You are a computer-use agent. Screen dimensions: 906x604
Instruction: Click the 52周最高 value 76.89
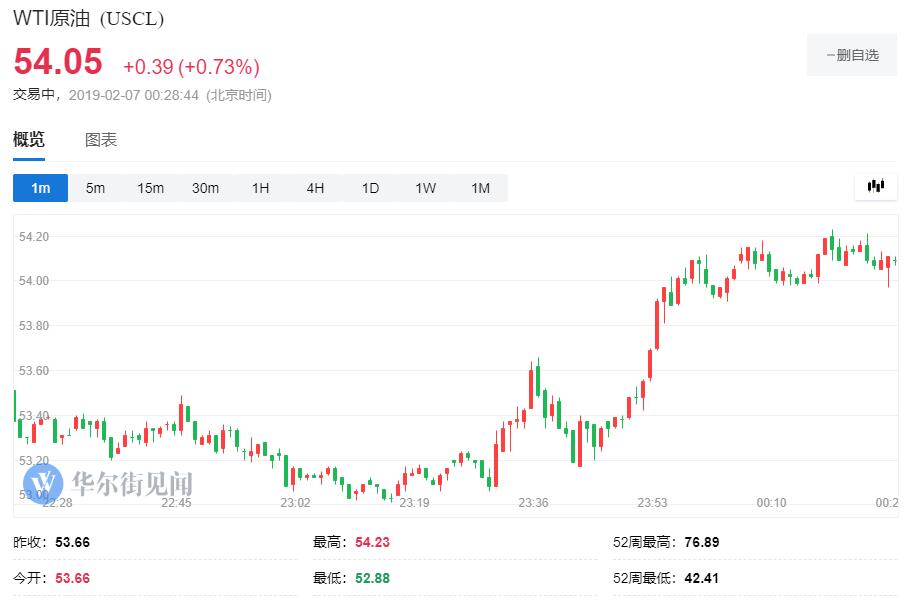point(701,542)
